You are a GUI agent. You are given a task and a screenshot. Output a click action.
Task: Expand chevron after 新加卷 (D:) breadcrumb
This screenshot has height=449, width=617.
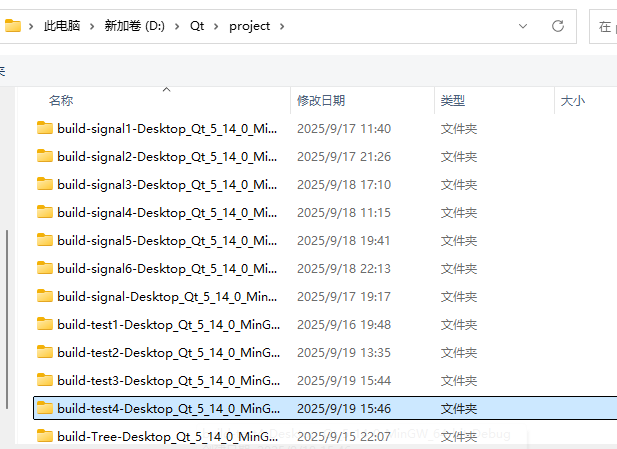177,26
